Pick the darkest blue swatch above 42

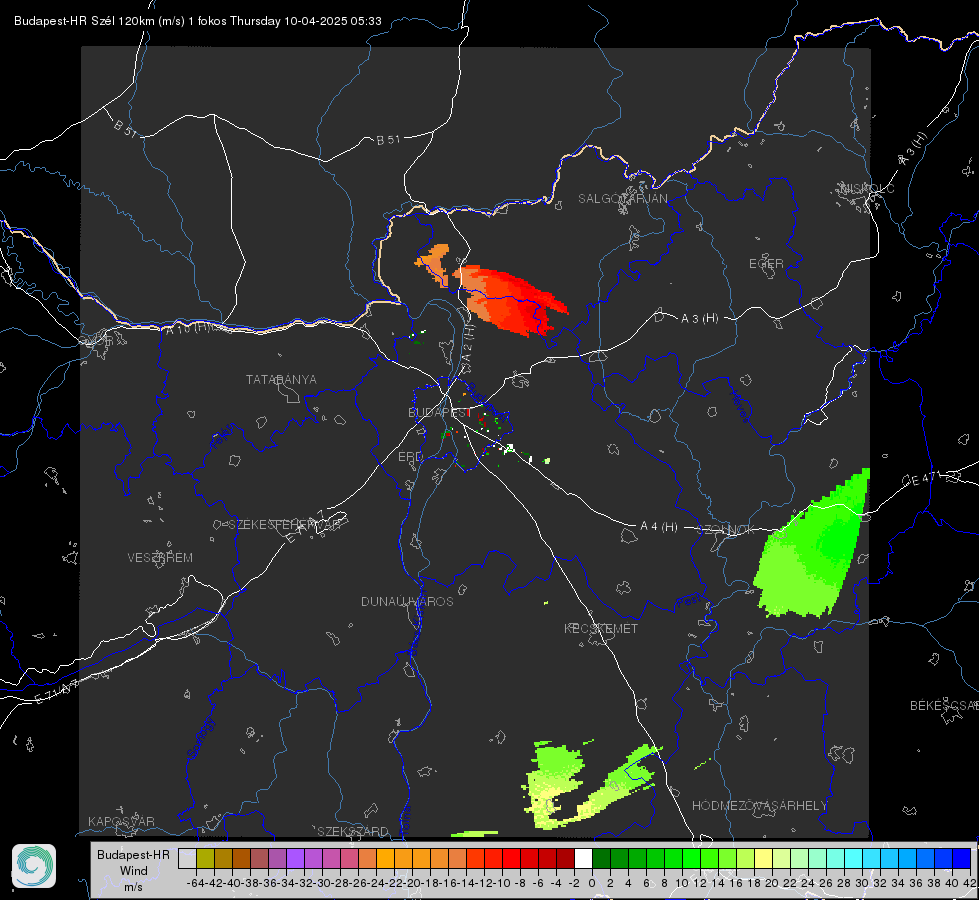click(962, 858)
